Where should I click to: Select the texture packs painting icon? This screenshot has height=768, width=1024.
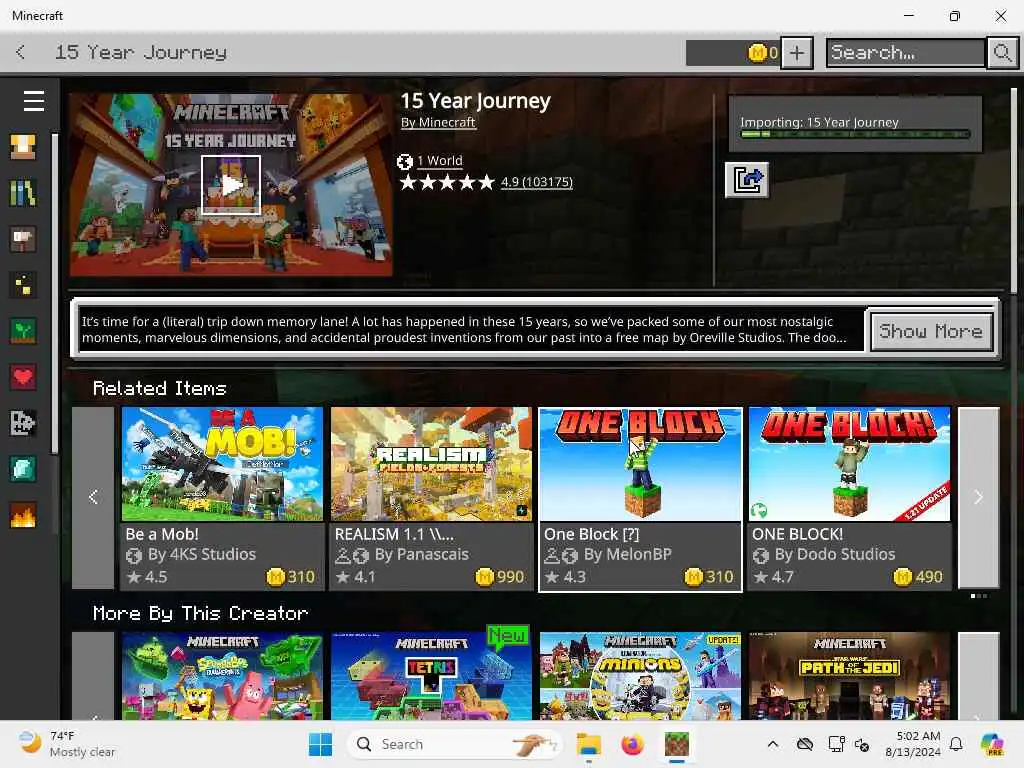pyautogui.click(x=23, y=239)
